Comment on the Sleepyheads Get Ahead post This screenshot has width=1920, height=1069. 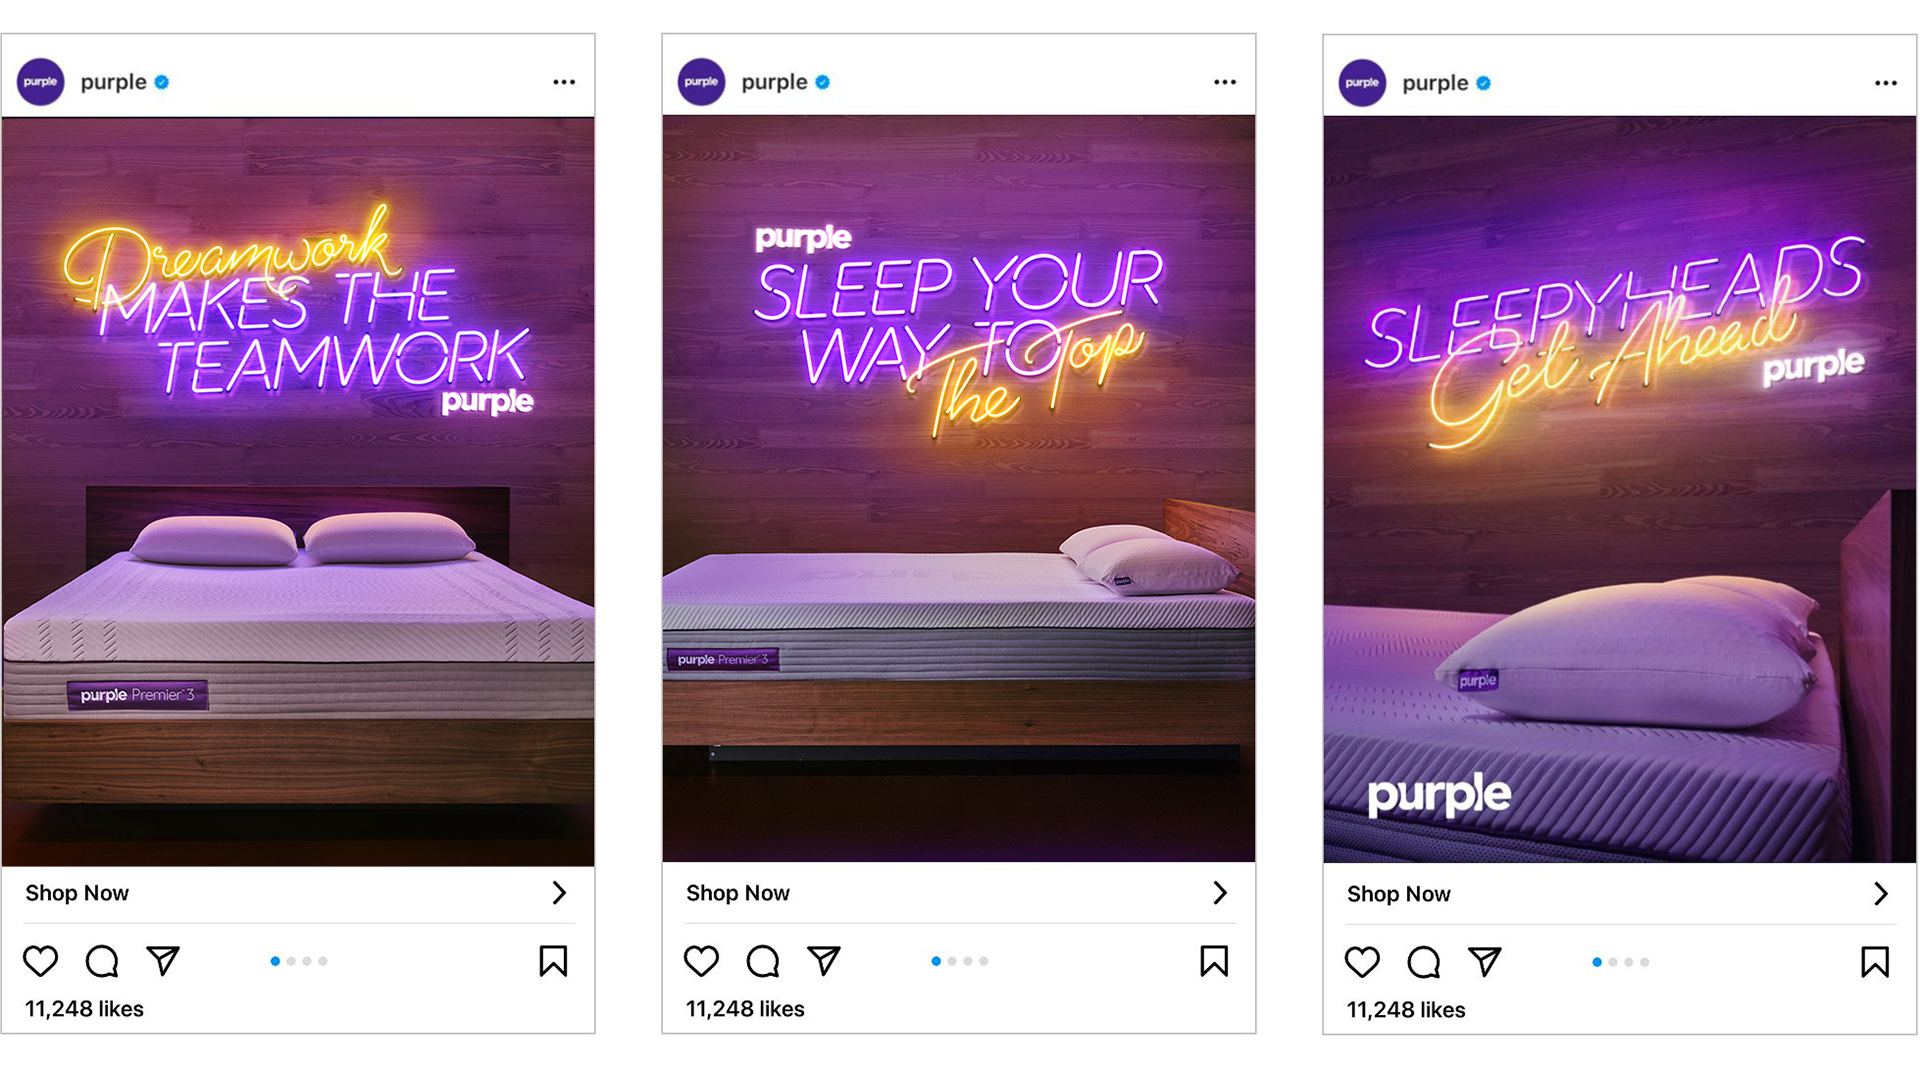(x=1424, y=962)
